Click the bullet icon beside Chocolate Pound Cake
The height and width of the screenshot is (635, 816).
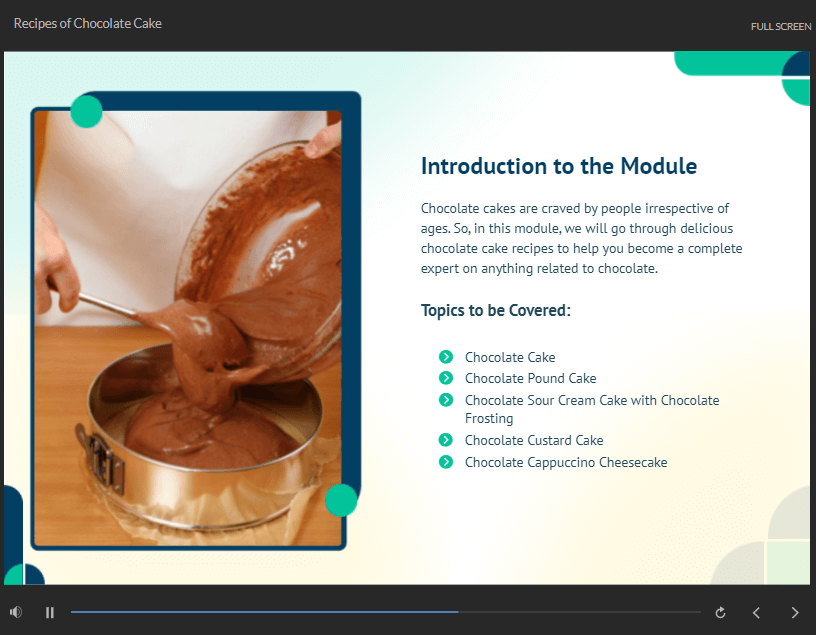(x=446, y=378)
